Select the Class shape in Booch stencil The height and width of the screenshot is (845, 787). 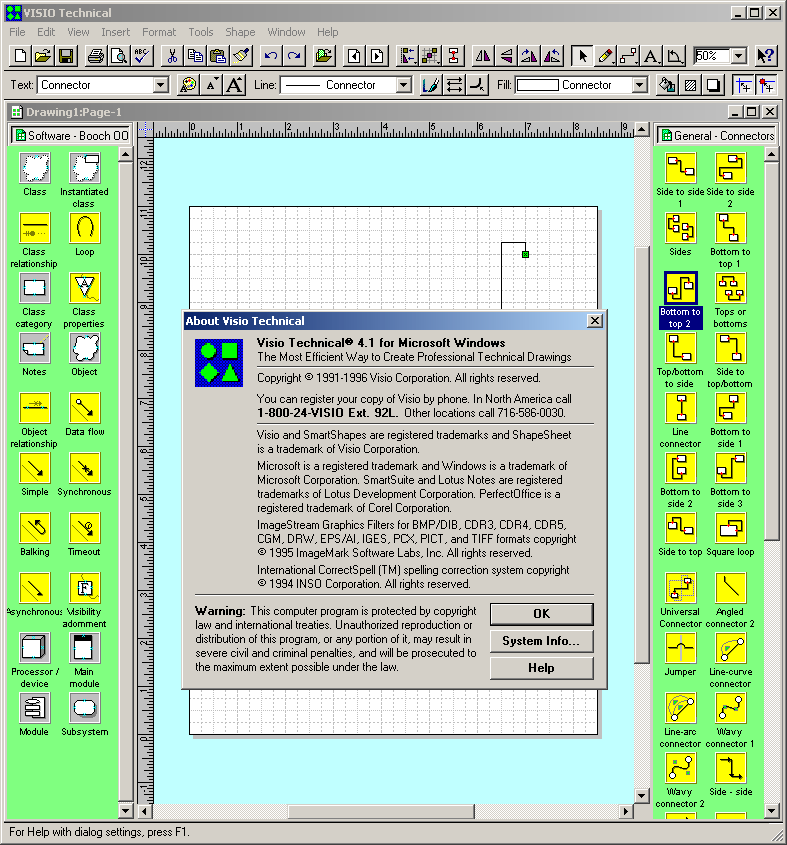point(34,175)
